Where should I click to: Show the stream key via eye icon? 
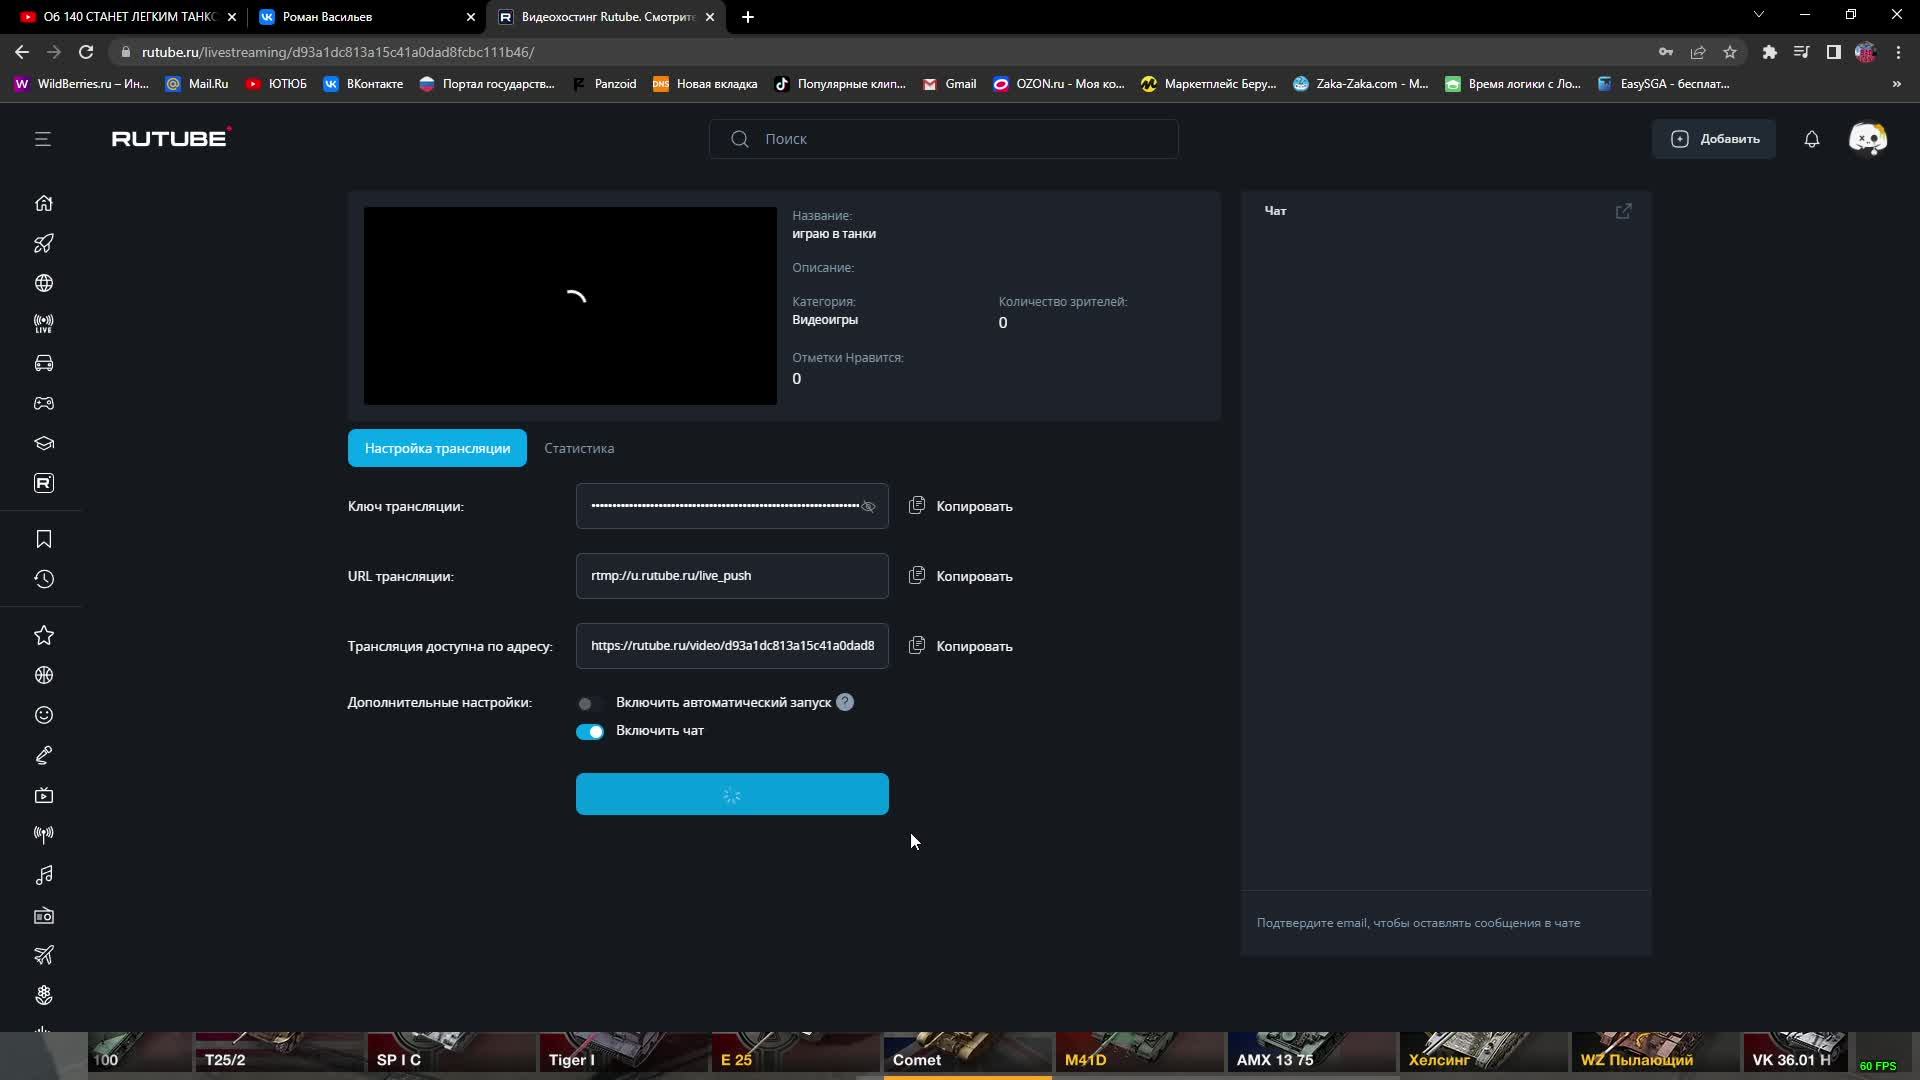point(868,507)
